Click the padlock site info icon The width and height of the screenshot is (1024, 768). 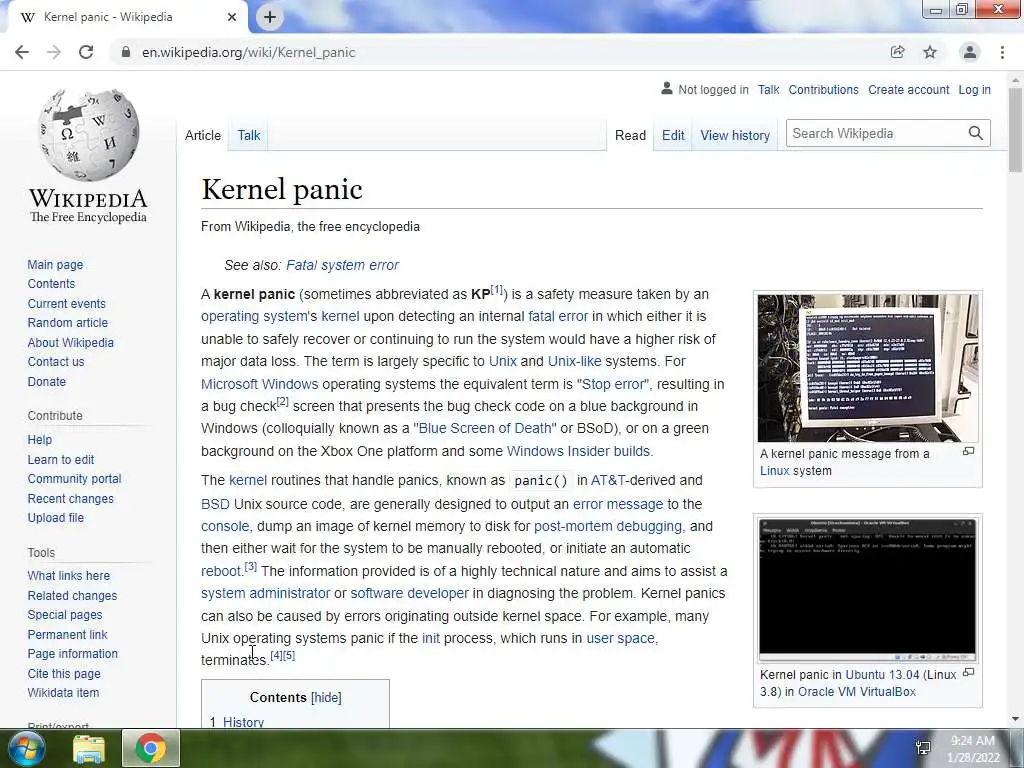[126, 52]
